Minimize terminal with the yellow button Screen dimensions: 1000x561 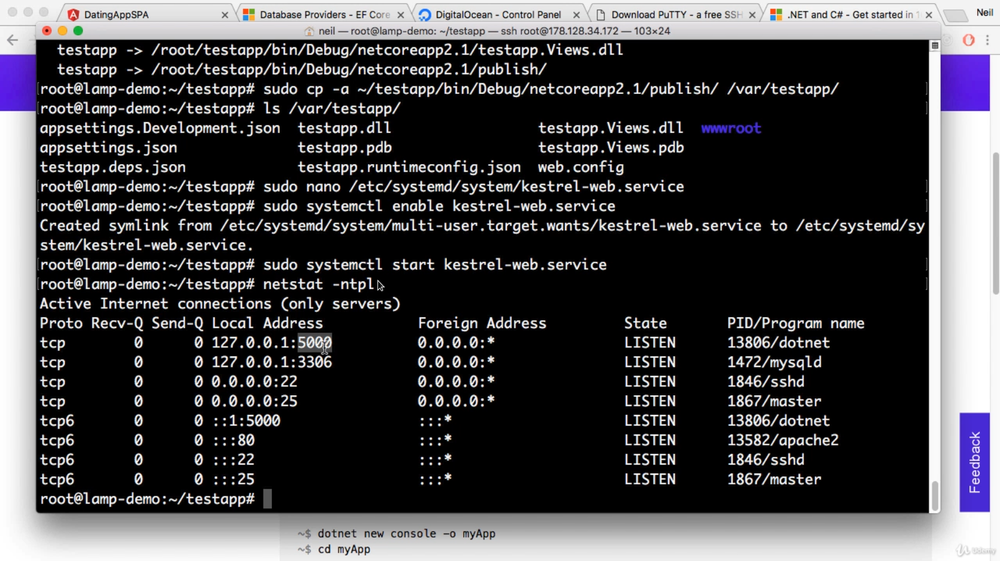click(62, 31)
